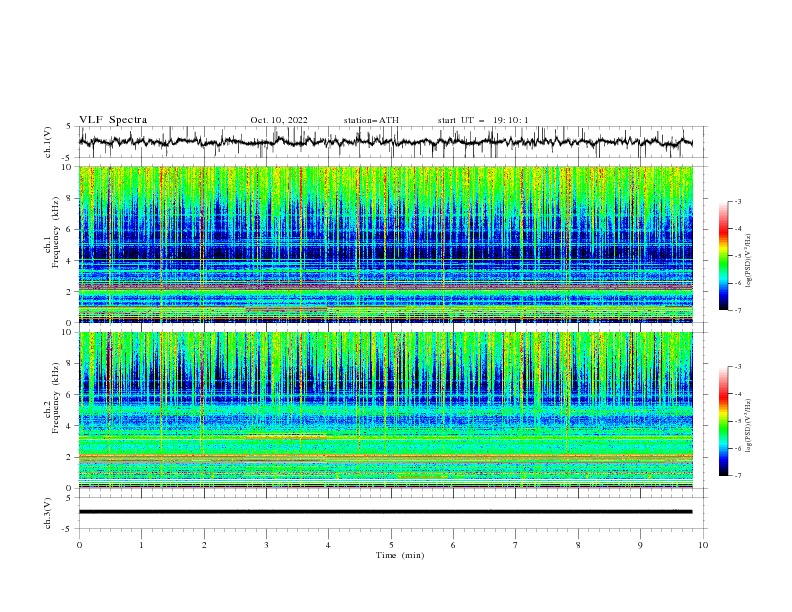Click the "ch.3(V)" axis label
The width and height of the screenshot is (792, 612).
pyautogui.click(x=48, y=513)
